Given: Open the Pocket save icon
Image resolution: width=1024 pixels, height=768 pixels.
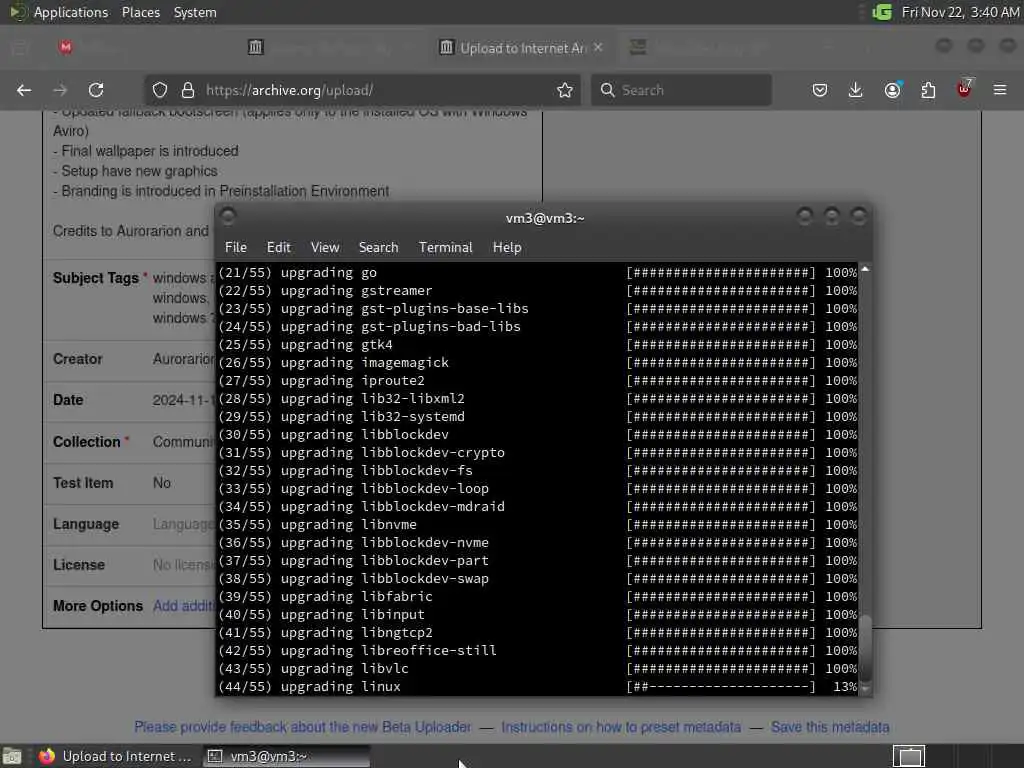Looking at the screenshot, I should point(820,90).
